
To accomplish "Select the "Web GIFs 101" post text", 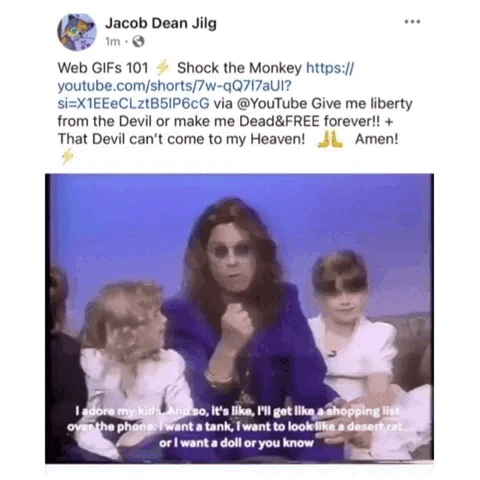I will pos(103,68).
